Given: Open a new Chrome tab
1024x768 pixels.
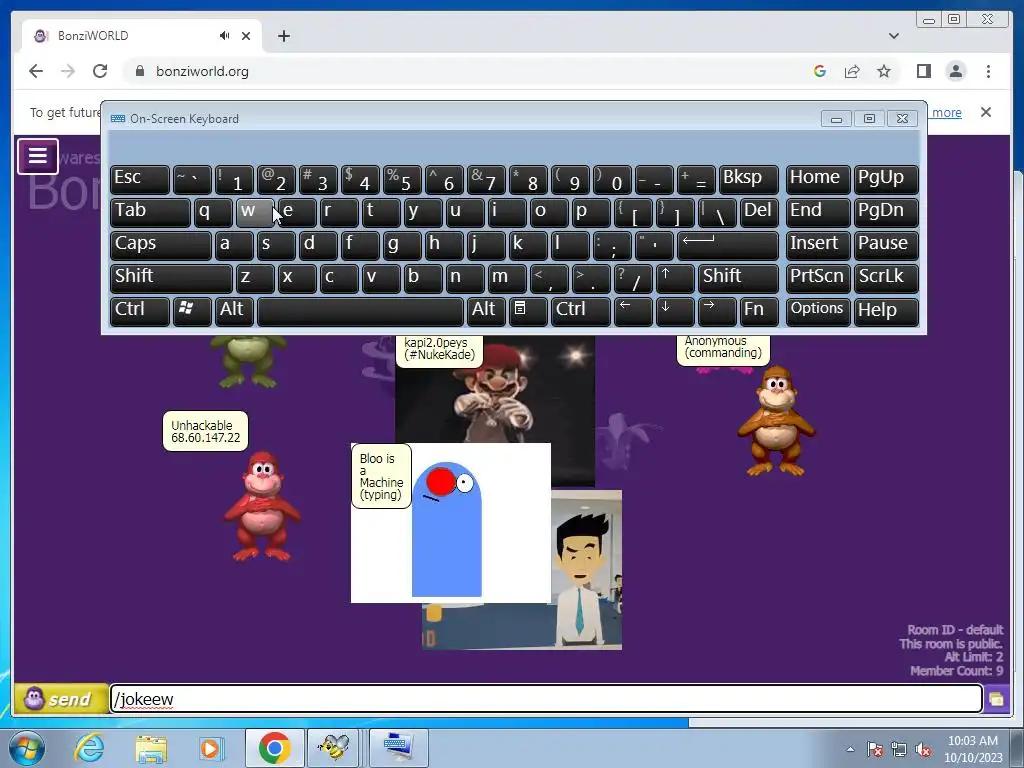Looking at the screenshot, I should [283, 36].
